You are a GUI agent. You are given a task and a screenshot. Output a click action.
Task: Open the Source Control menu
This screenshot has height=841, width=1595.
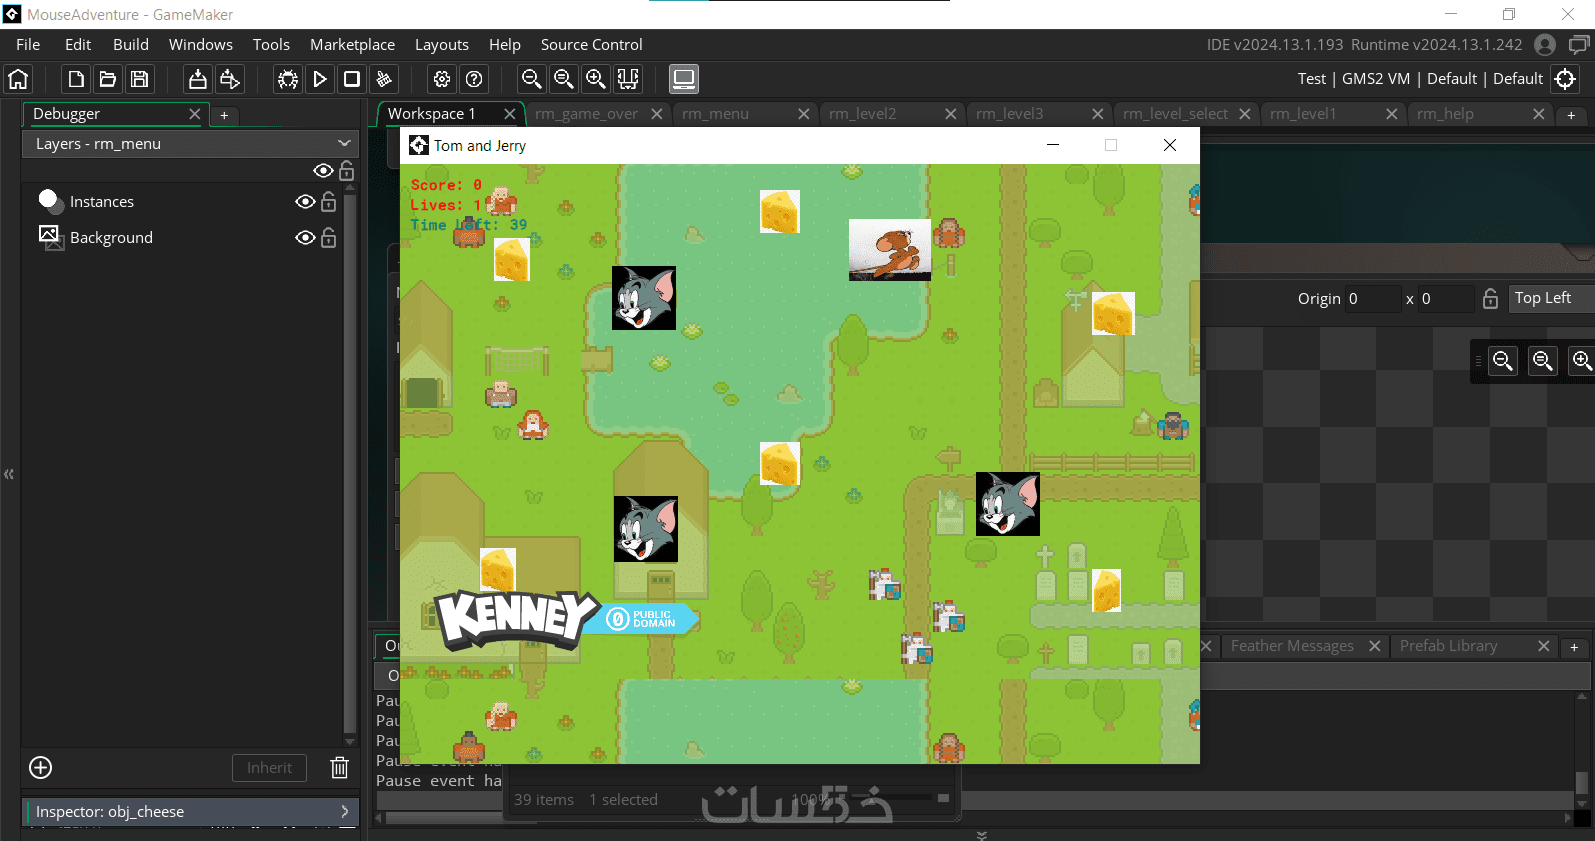click(592, 45)
